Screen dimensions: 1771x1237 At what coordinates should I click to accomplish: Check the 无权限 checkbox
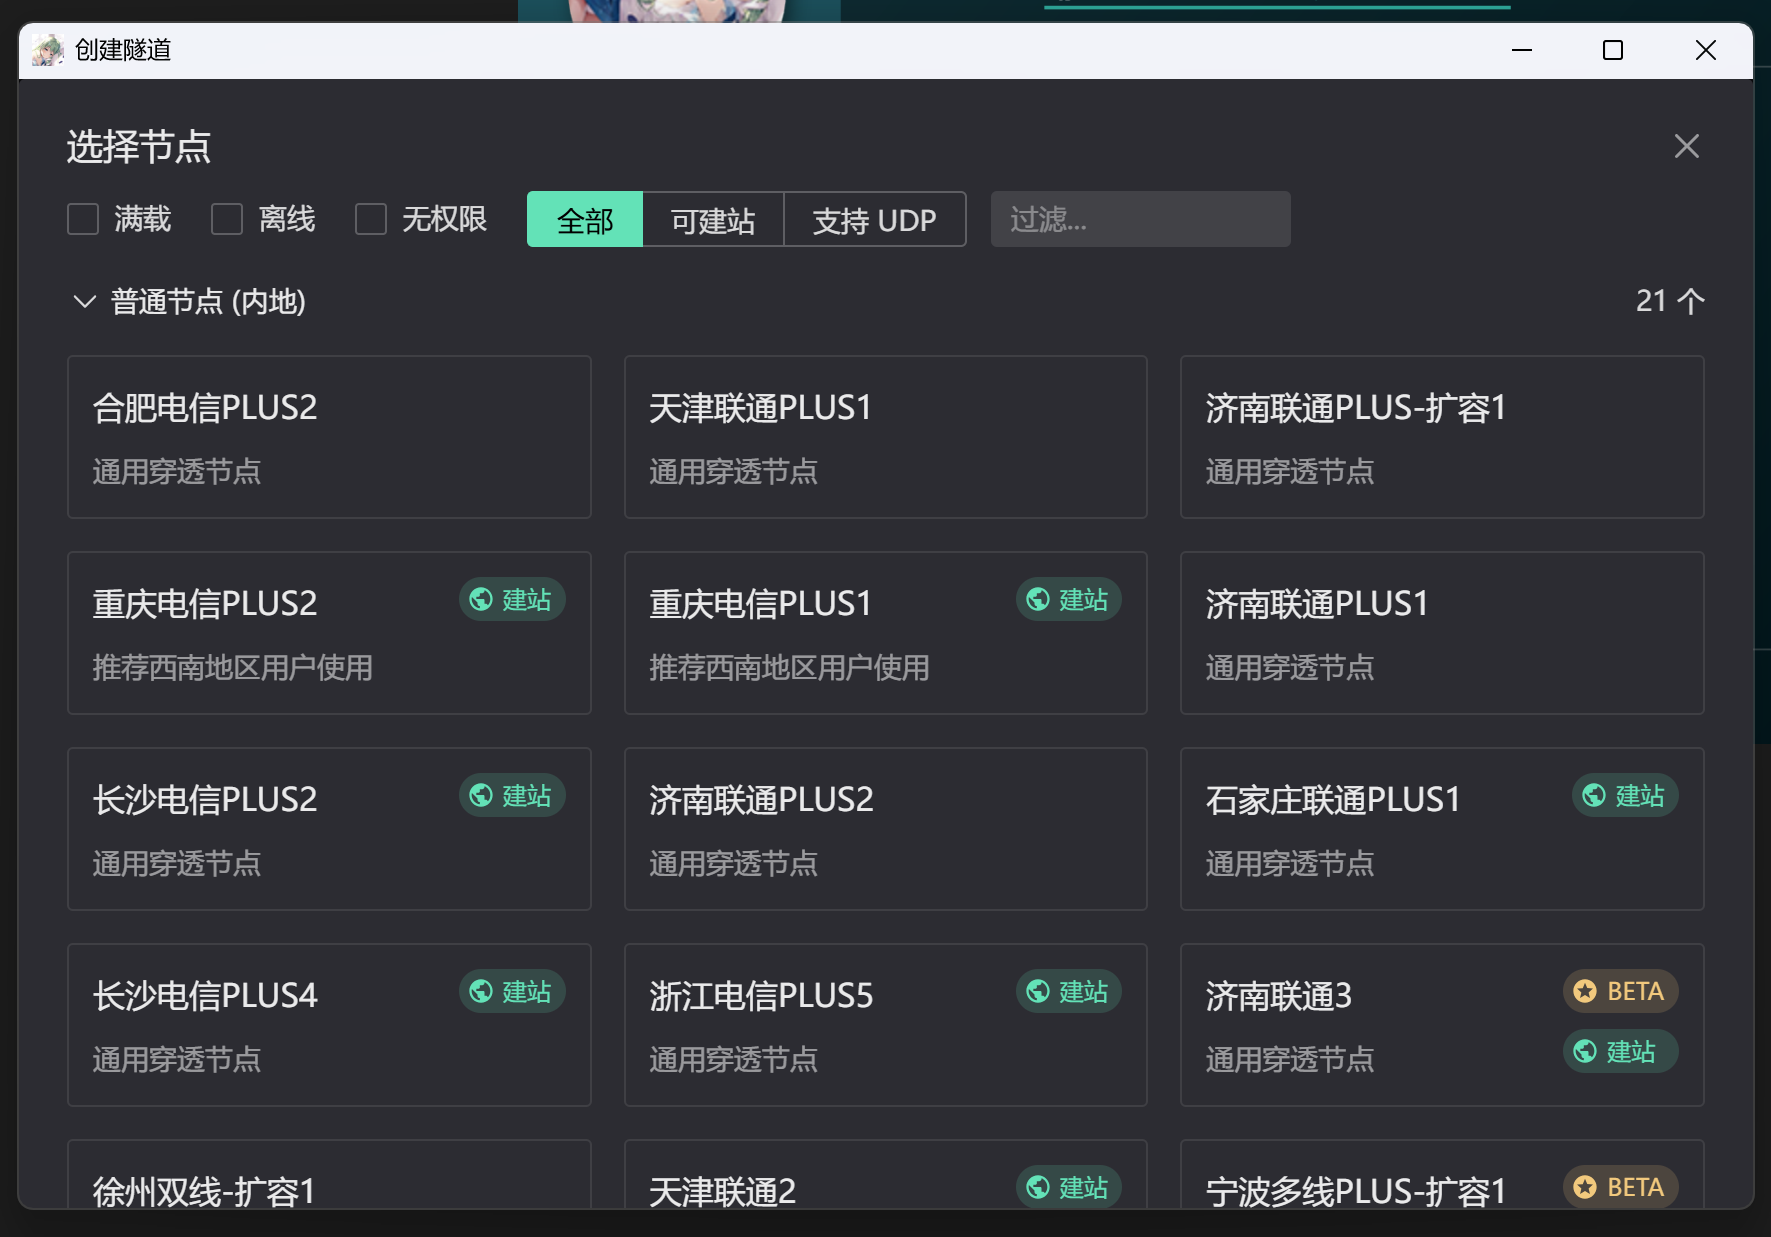pyautogui.click(x=371, y=219)
